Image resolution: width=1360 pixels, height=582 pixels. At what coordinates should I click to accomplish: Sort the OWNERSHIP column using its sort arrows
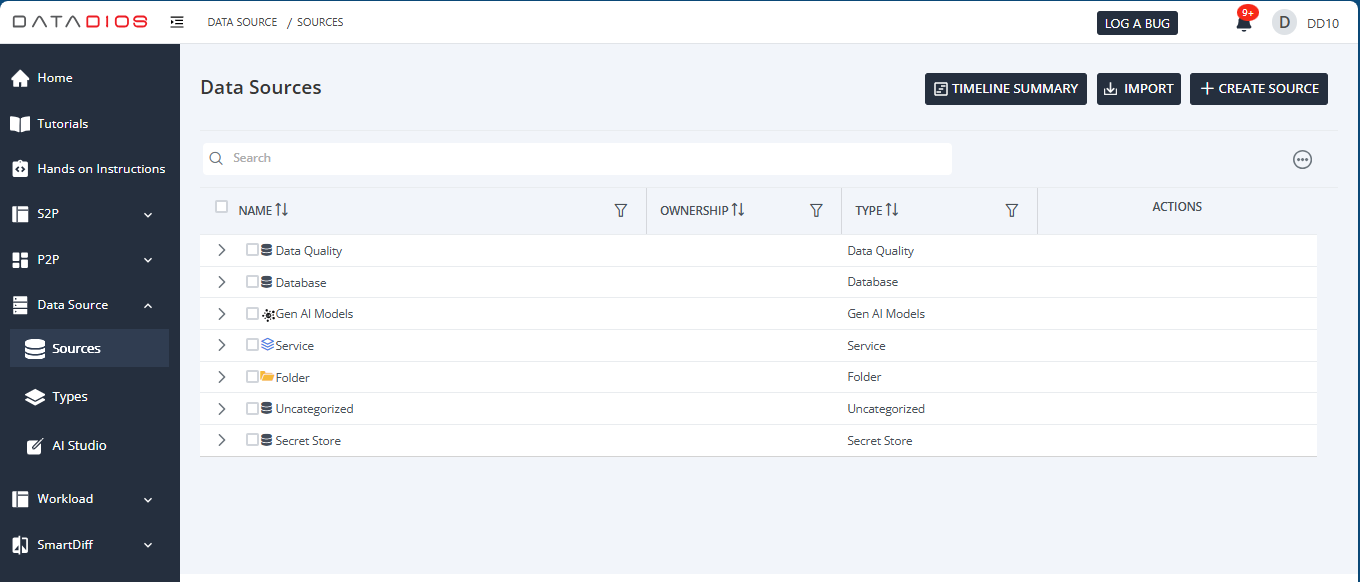(740, 210)
